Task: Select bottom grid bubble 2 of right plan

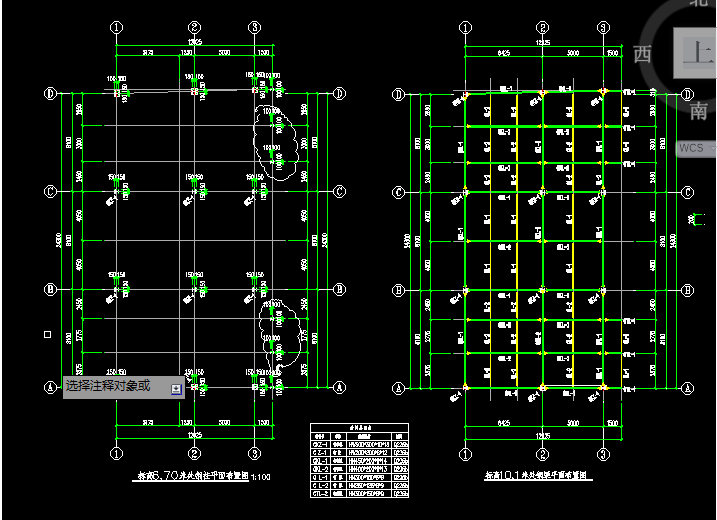Action: [542, 454]
